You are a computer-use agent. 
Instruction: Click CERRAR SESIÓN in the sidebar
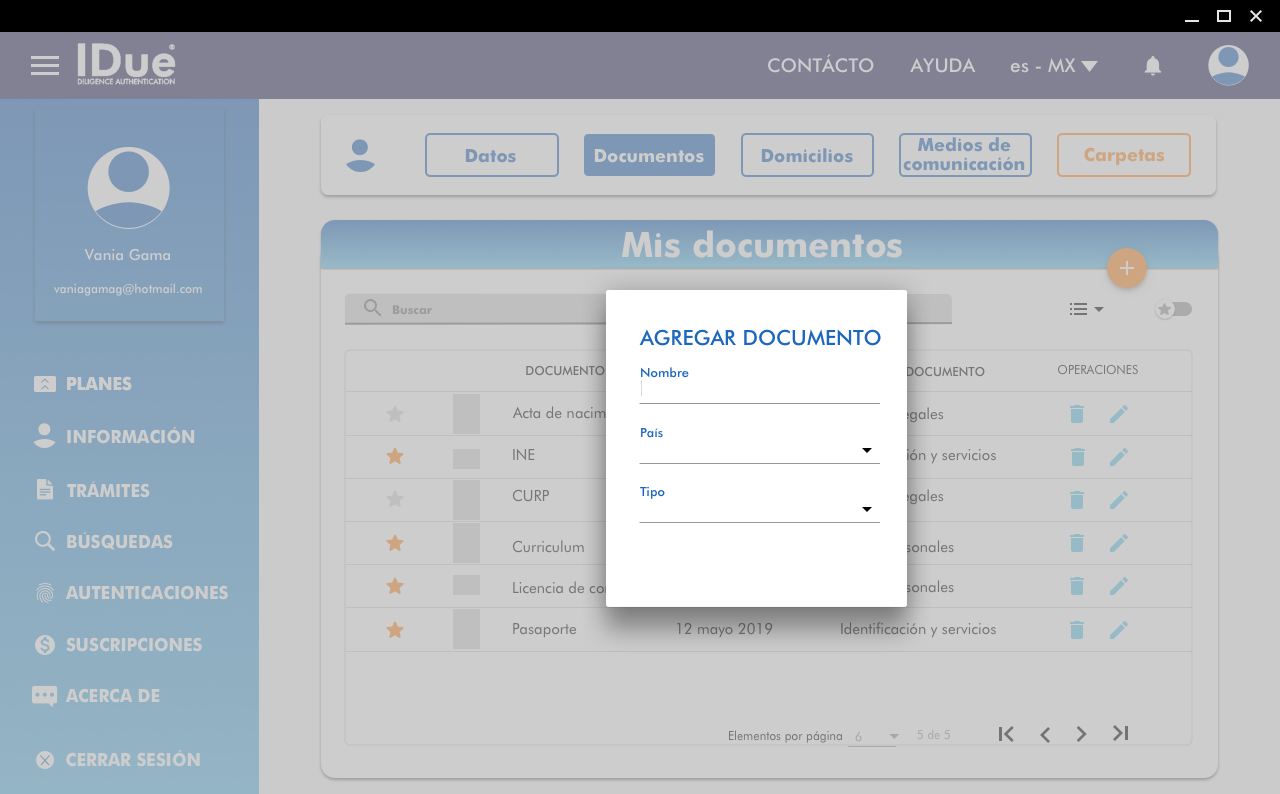point(132,760)
